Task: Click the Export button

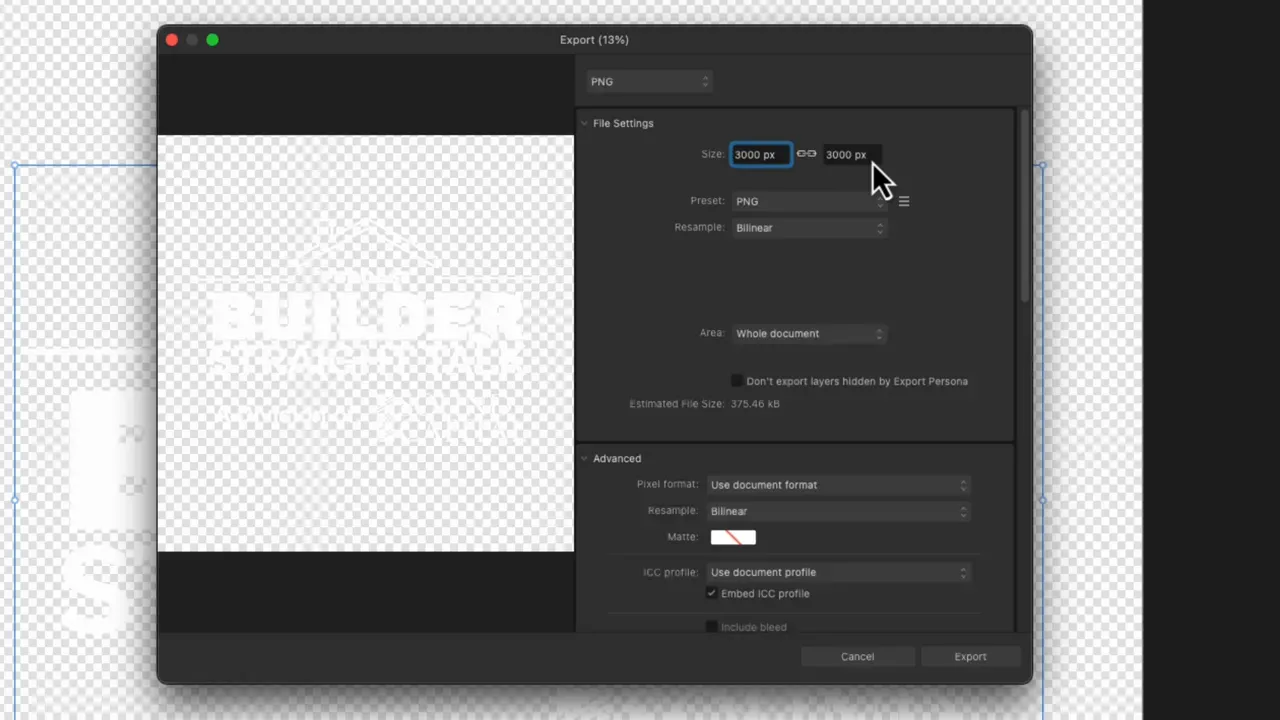Action: [969, 656]
